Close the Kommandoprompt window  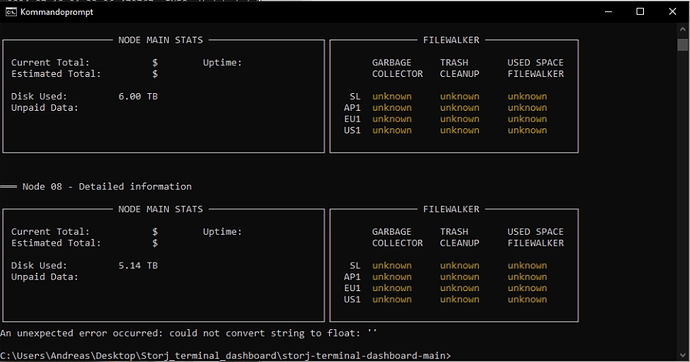coord(672,12)
